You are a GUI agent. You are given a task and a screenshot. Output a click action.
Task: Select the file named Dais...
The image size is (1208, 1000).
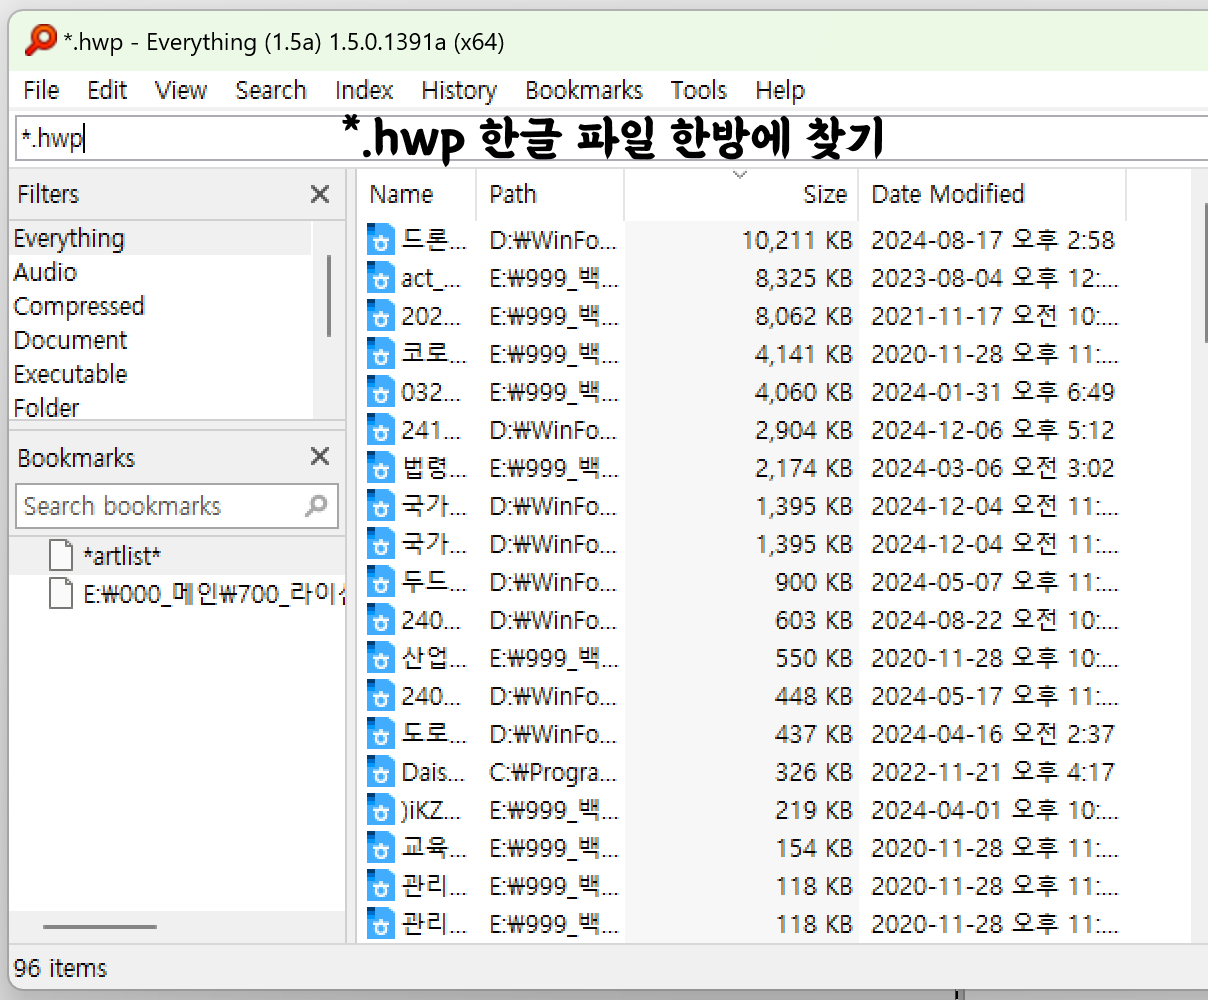click(x=433, y=772)
